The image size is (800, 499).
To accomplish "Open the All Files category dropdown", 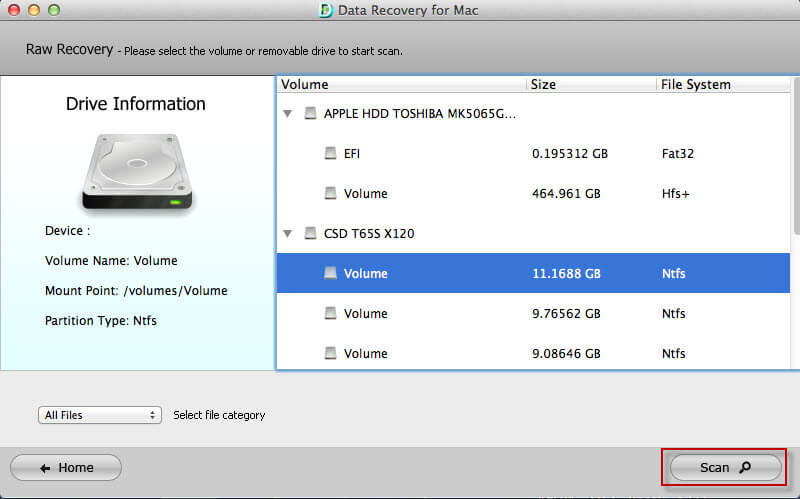I will click(99, 415).
